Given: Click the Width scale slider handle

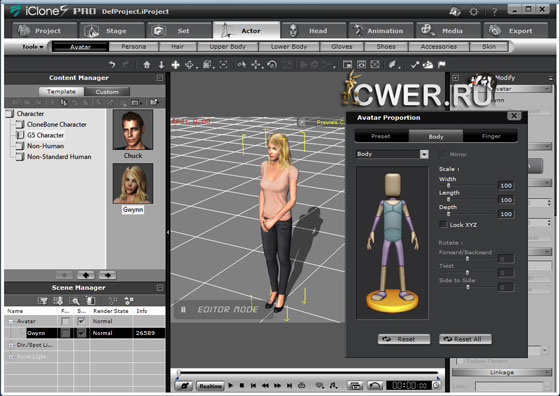Looking at the screenshot, I should 449,186.
